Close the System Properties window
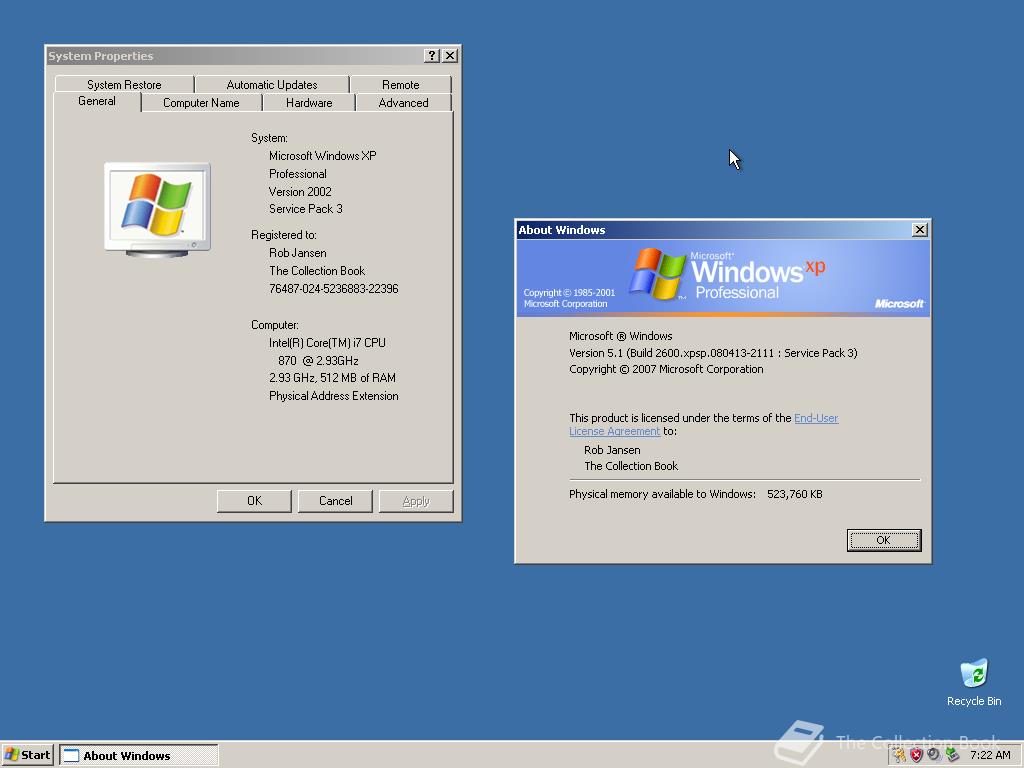The image size is (1024, 768). pyautogui.click(x=450, y=56)
